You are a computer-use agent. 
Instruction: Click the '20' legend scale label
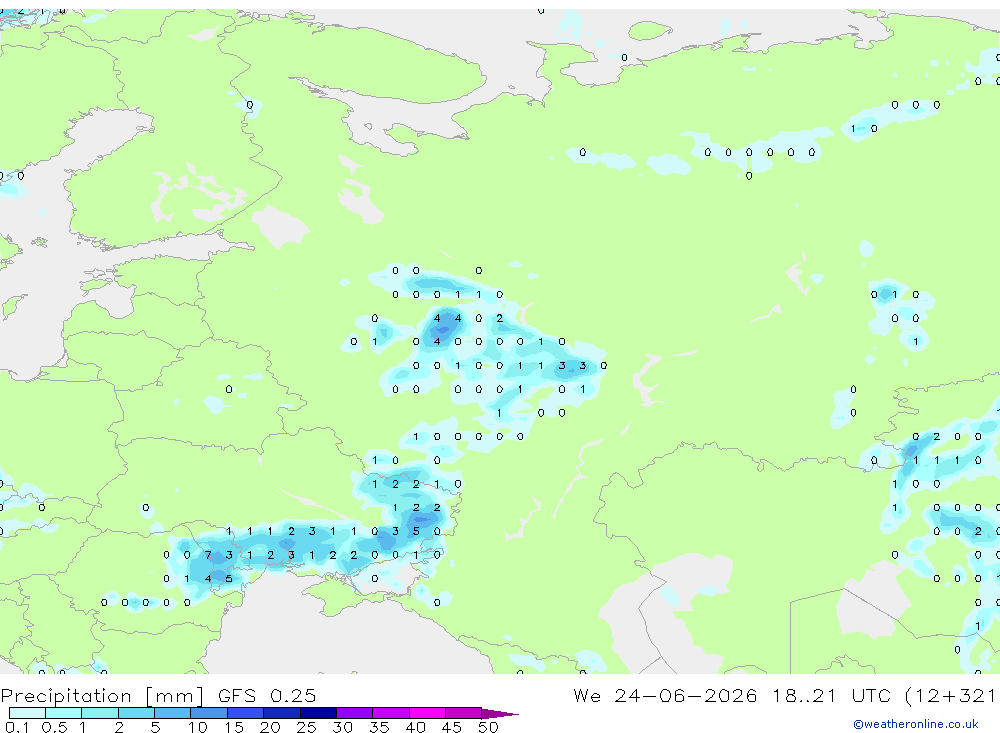(x=270, y=727)
